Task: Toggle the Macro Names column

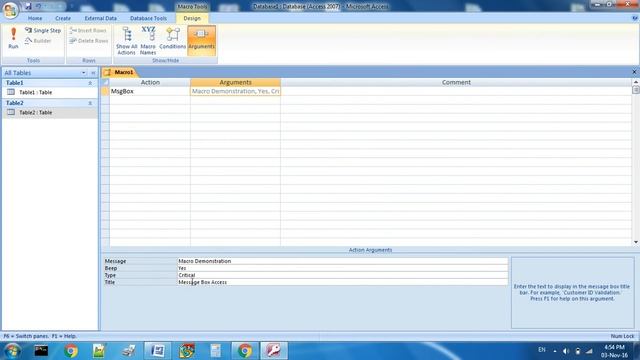Action: pyautogui.click(x=148, y=41)
